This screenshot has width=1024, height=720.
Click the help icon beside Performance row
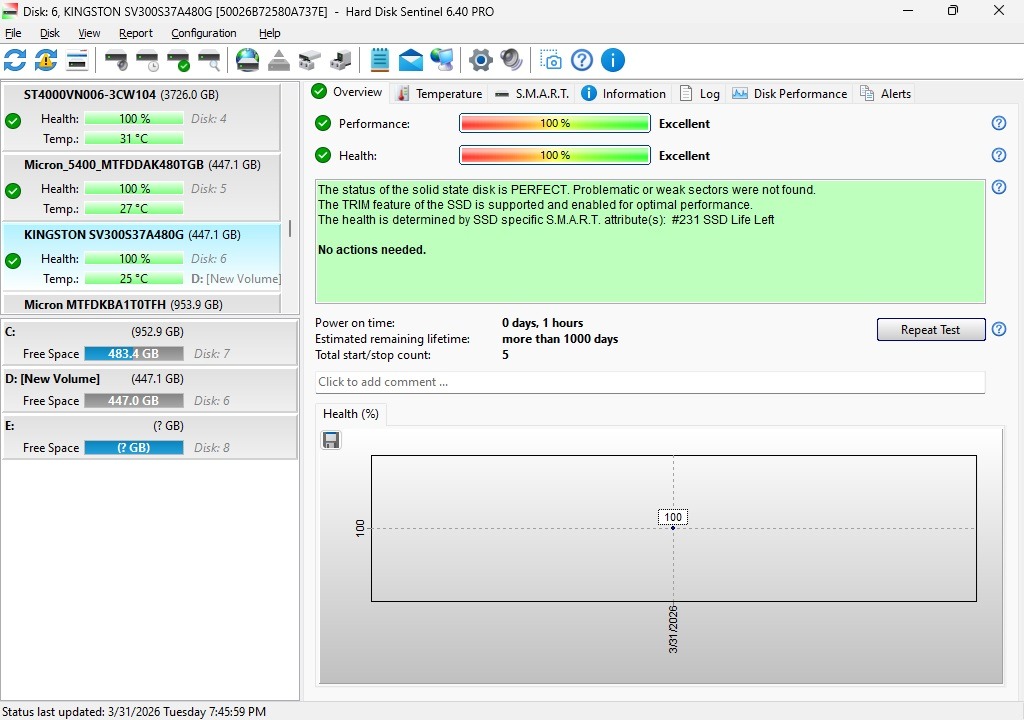[x=999, y=123]
